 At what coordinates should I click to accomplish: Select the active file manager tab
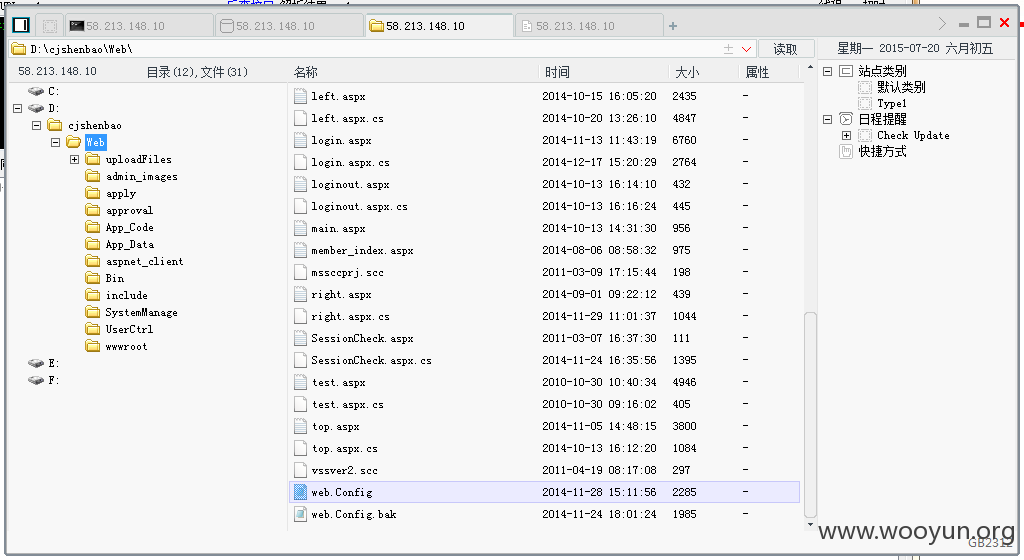pos(440,26)
